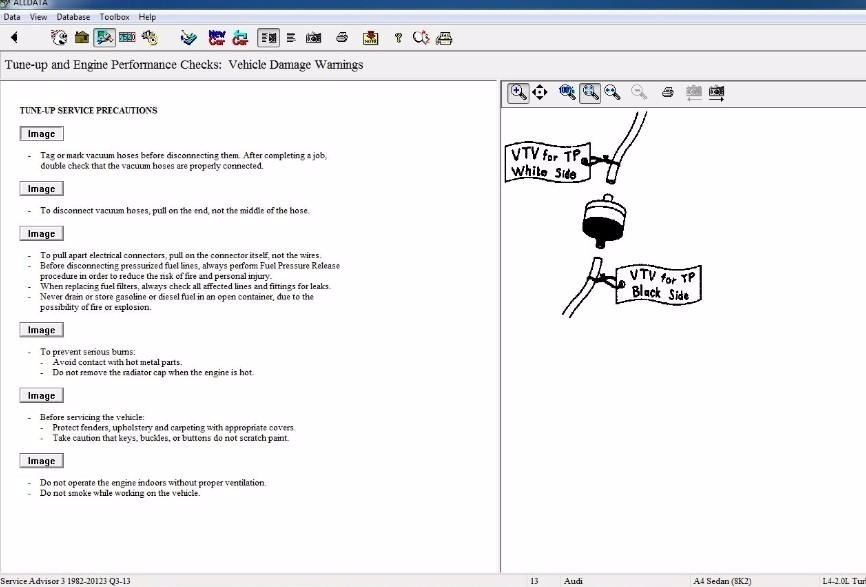Open the Data menu
Viewport: 866px width, 587px height.
(12, 17)
